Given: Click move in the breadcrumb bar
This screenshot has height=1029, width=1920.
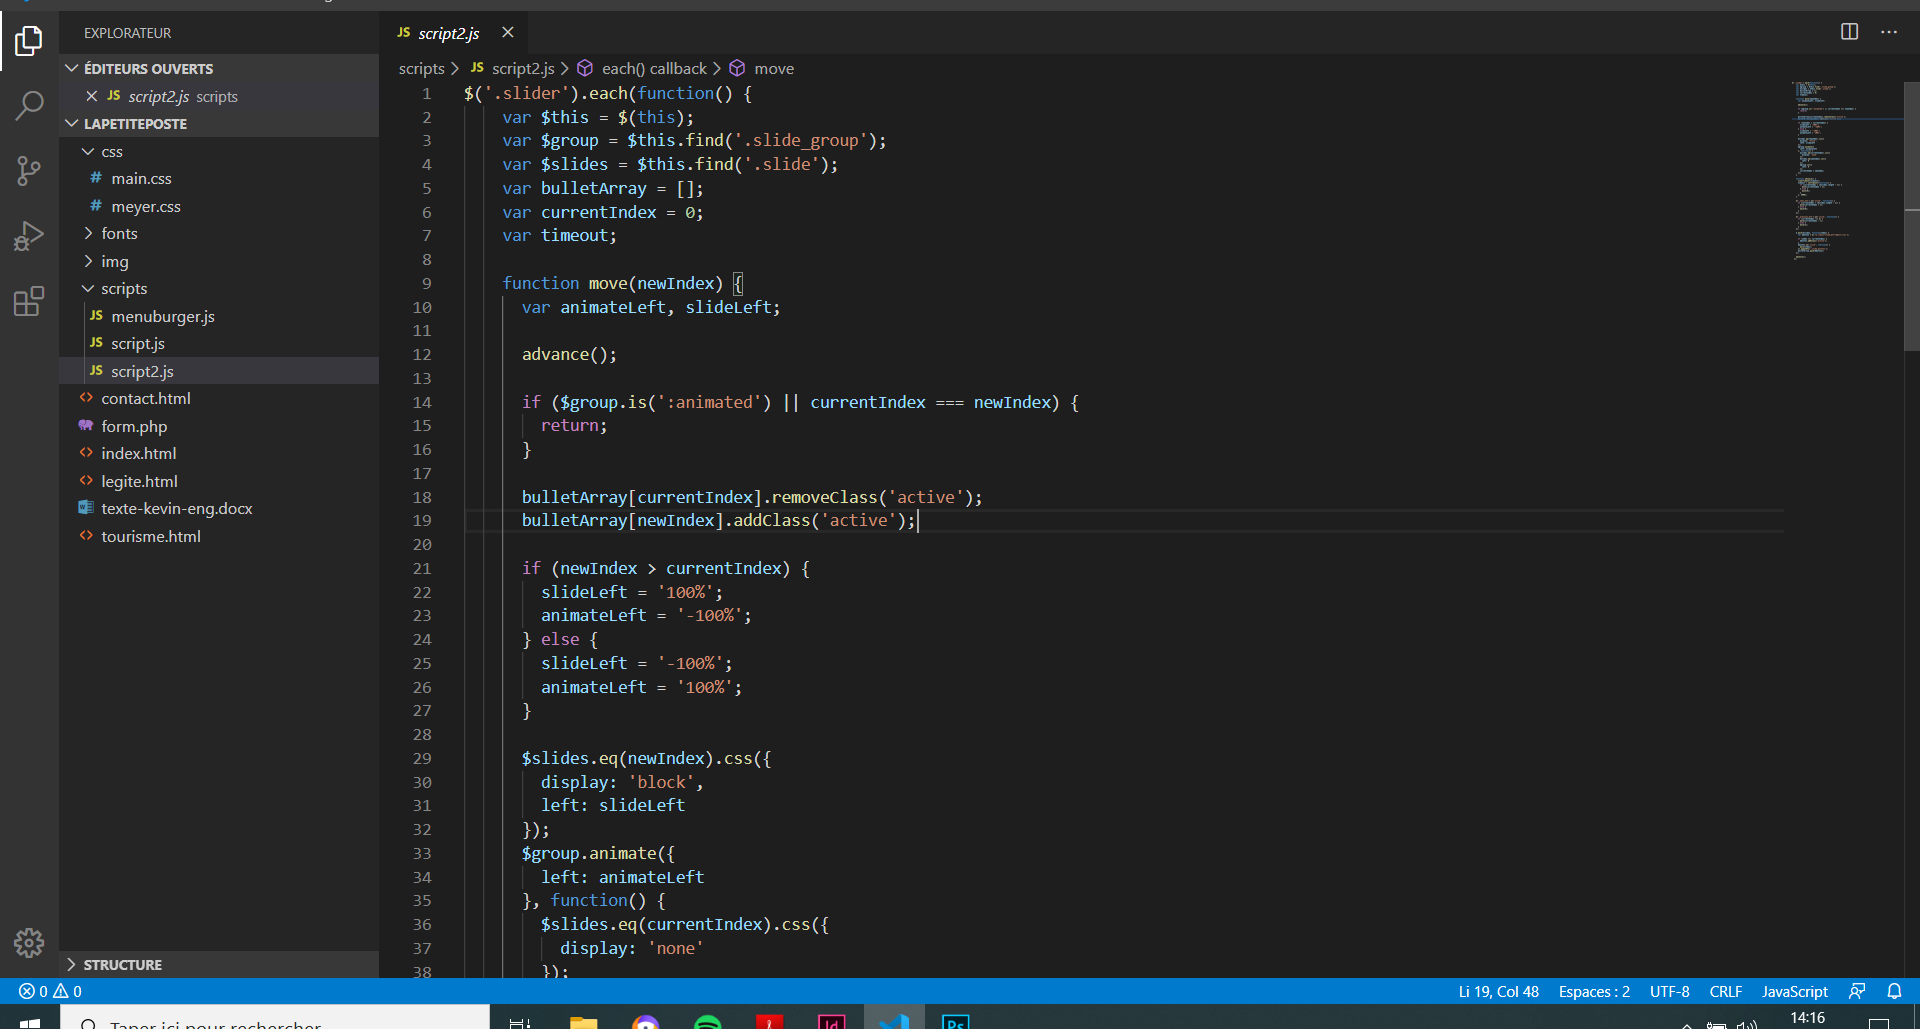Looking at the screenshot, I should coord(775,68).
